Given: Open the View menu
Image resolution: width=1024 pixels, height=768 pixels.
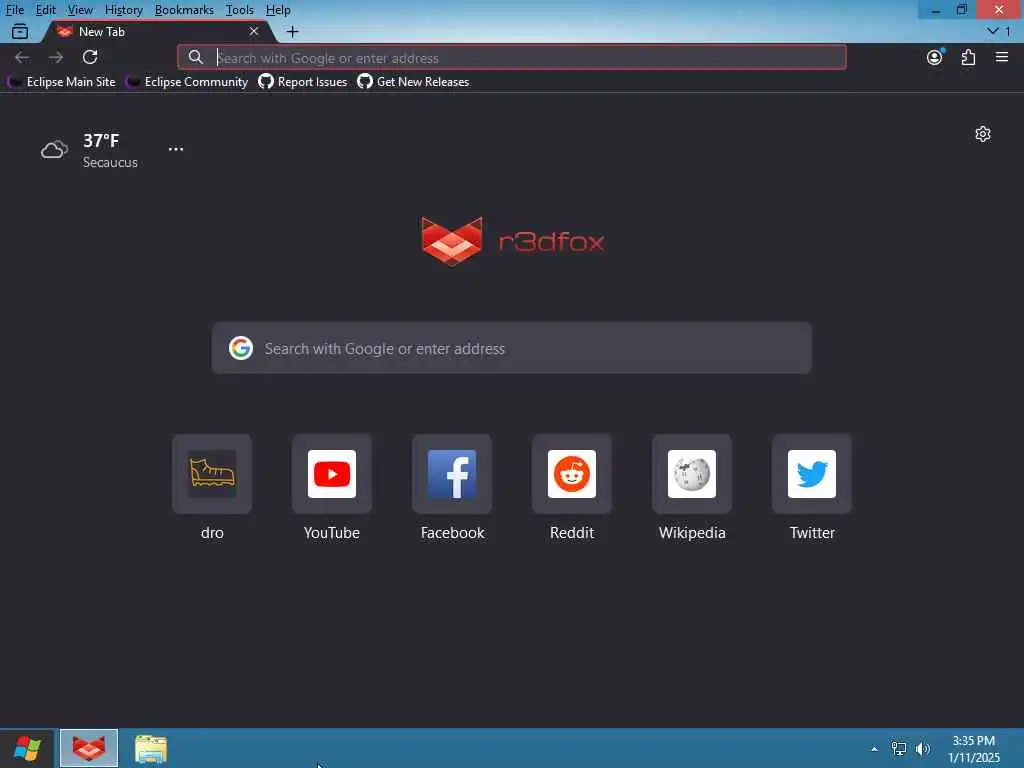Looking at the screenshot, I should coord(80,10).
